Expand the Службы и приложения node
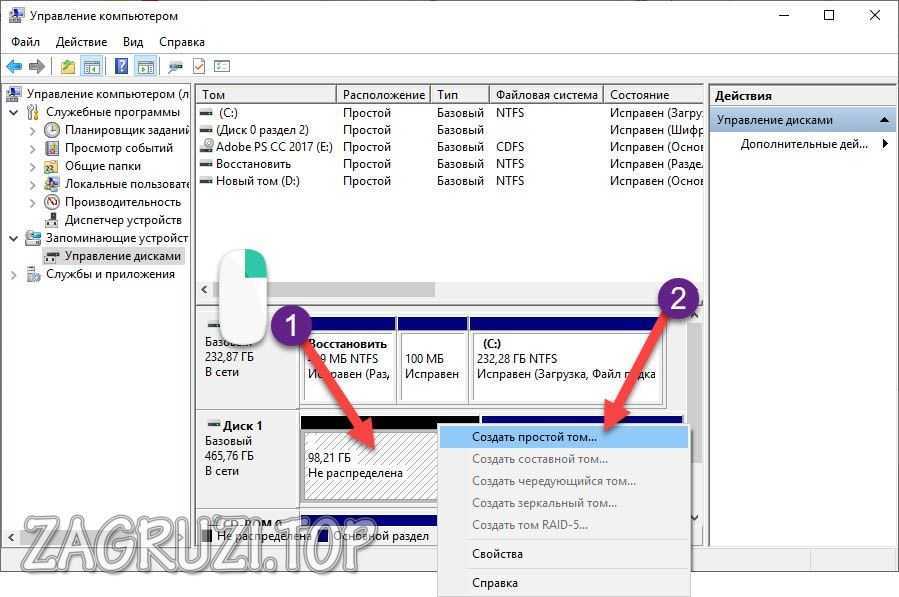899x597 pixels. [14, 275]
